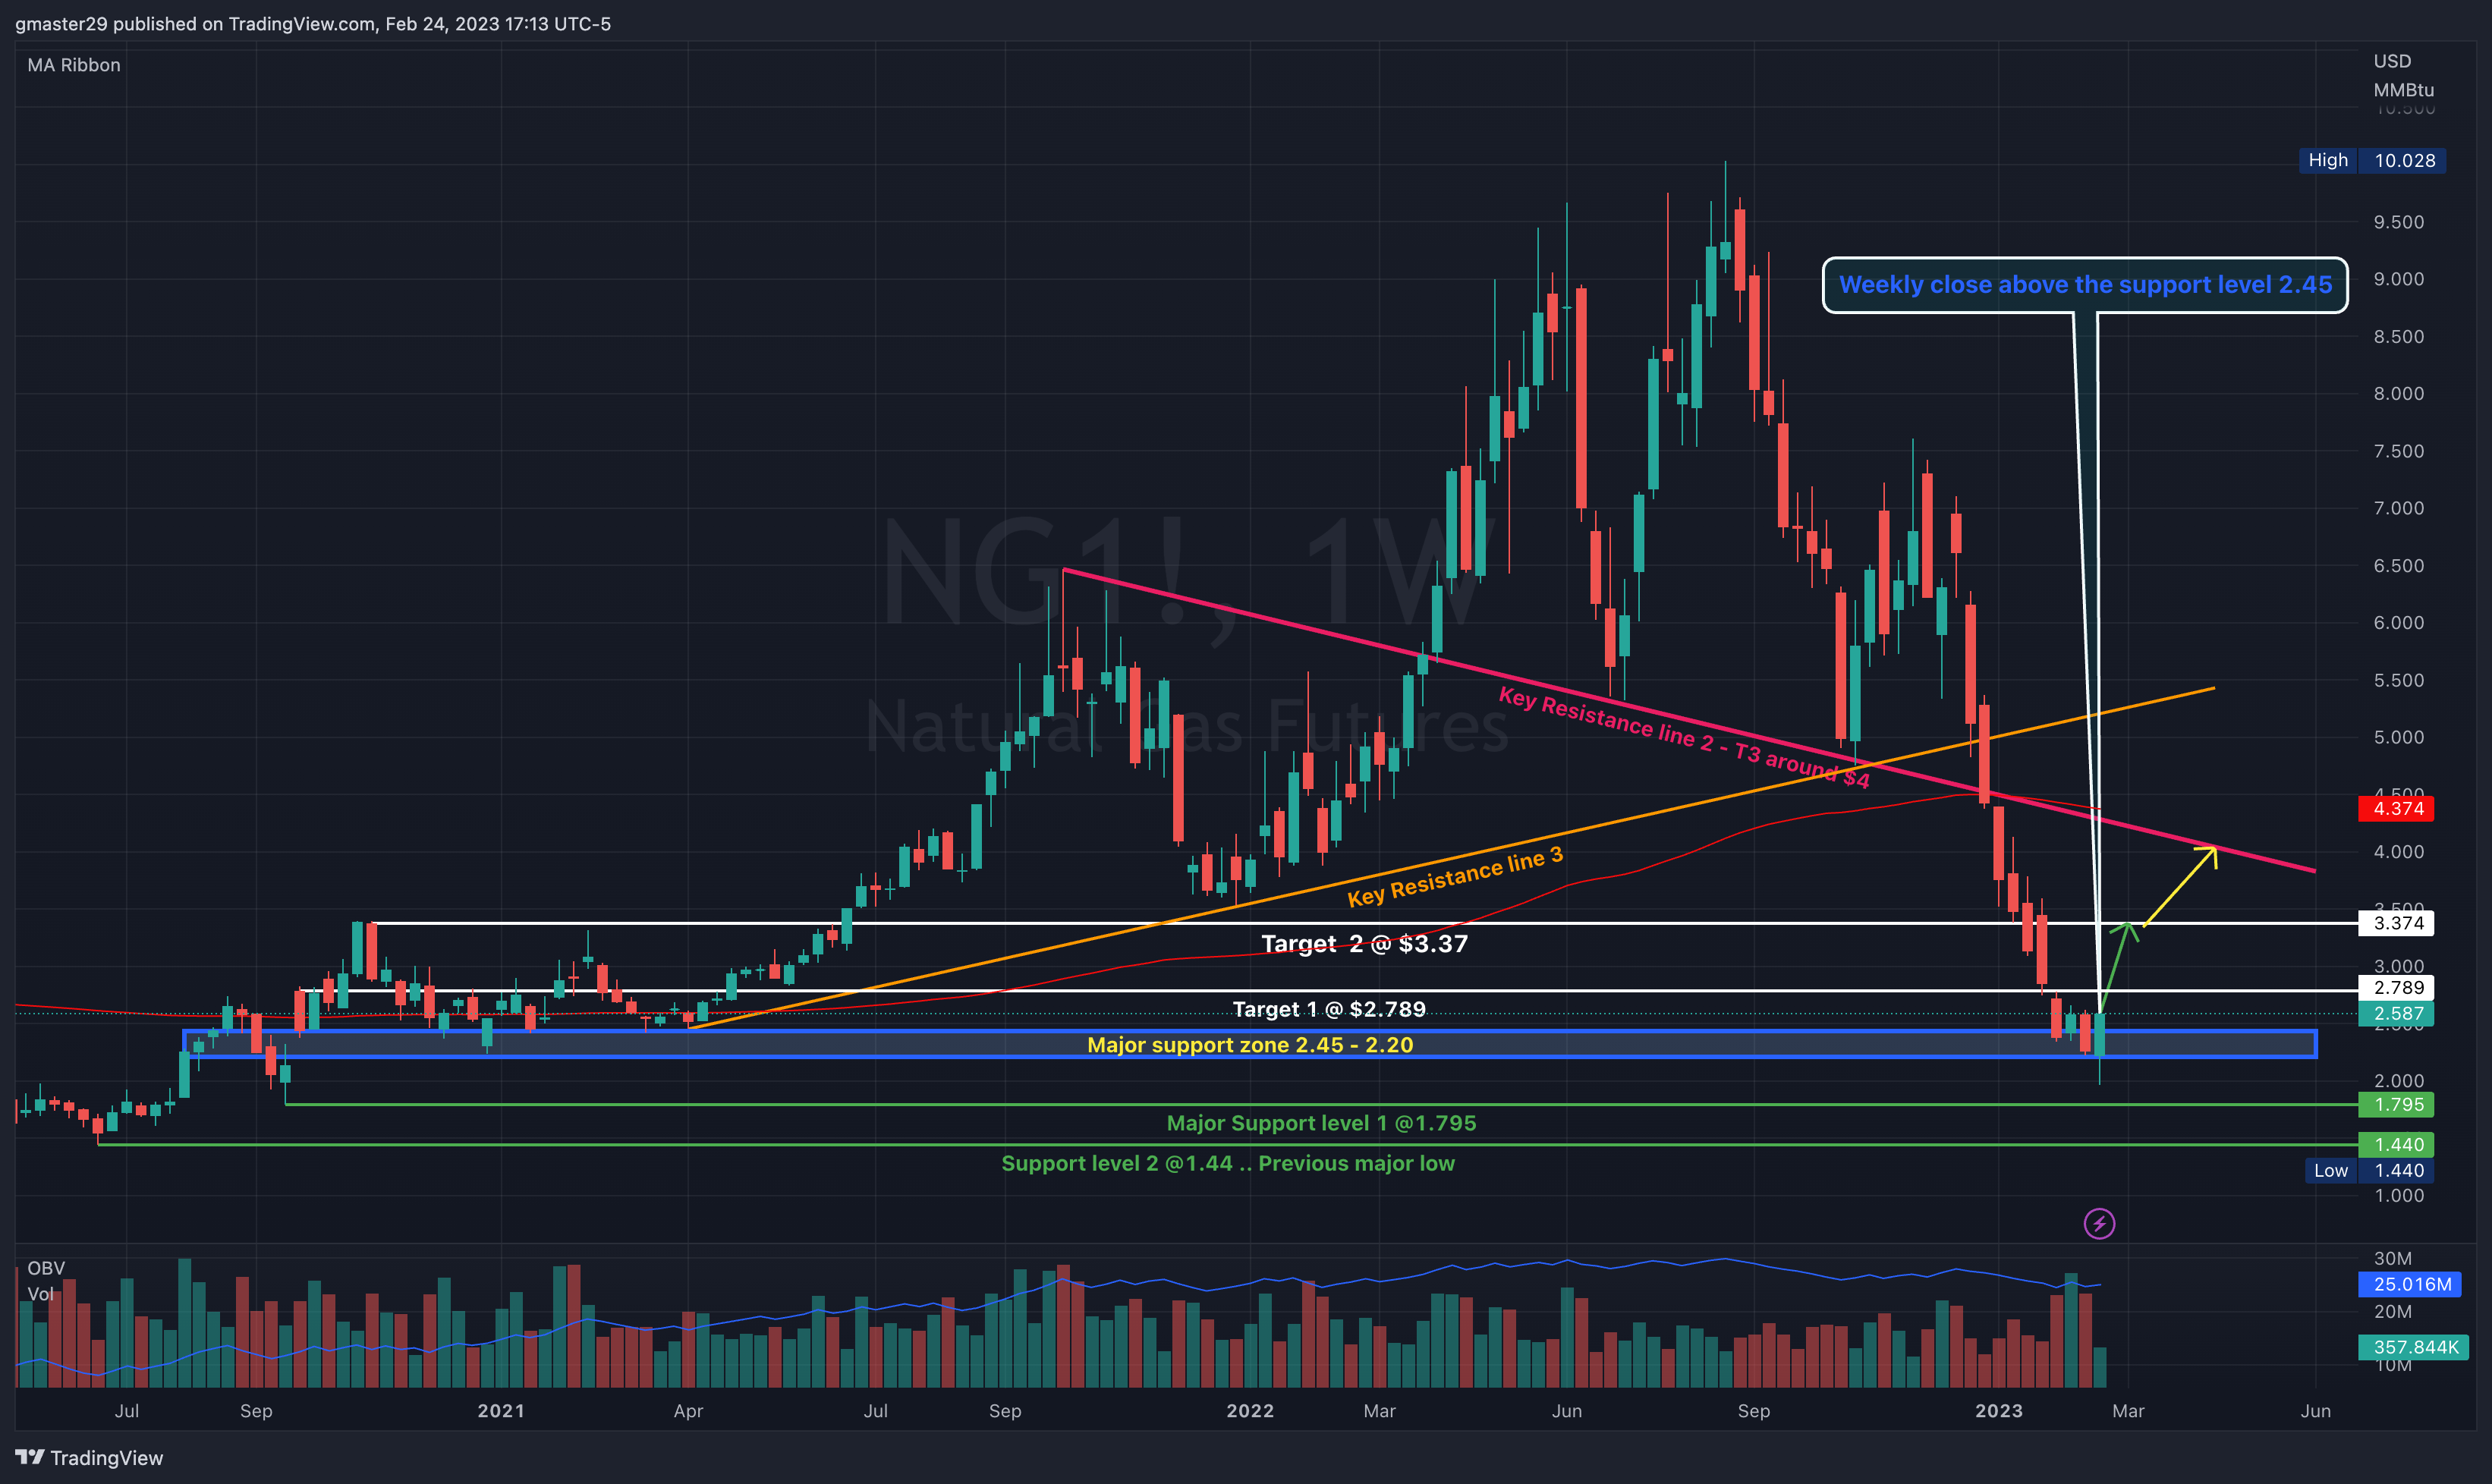Click 'Weekly close above the support level' callout
Image resolution: width=2492 pixels, height=1484 pixels.
tap(2085, 285)
